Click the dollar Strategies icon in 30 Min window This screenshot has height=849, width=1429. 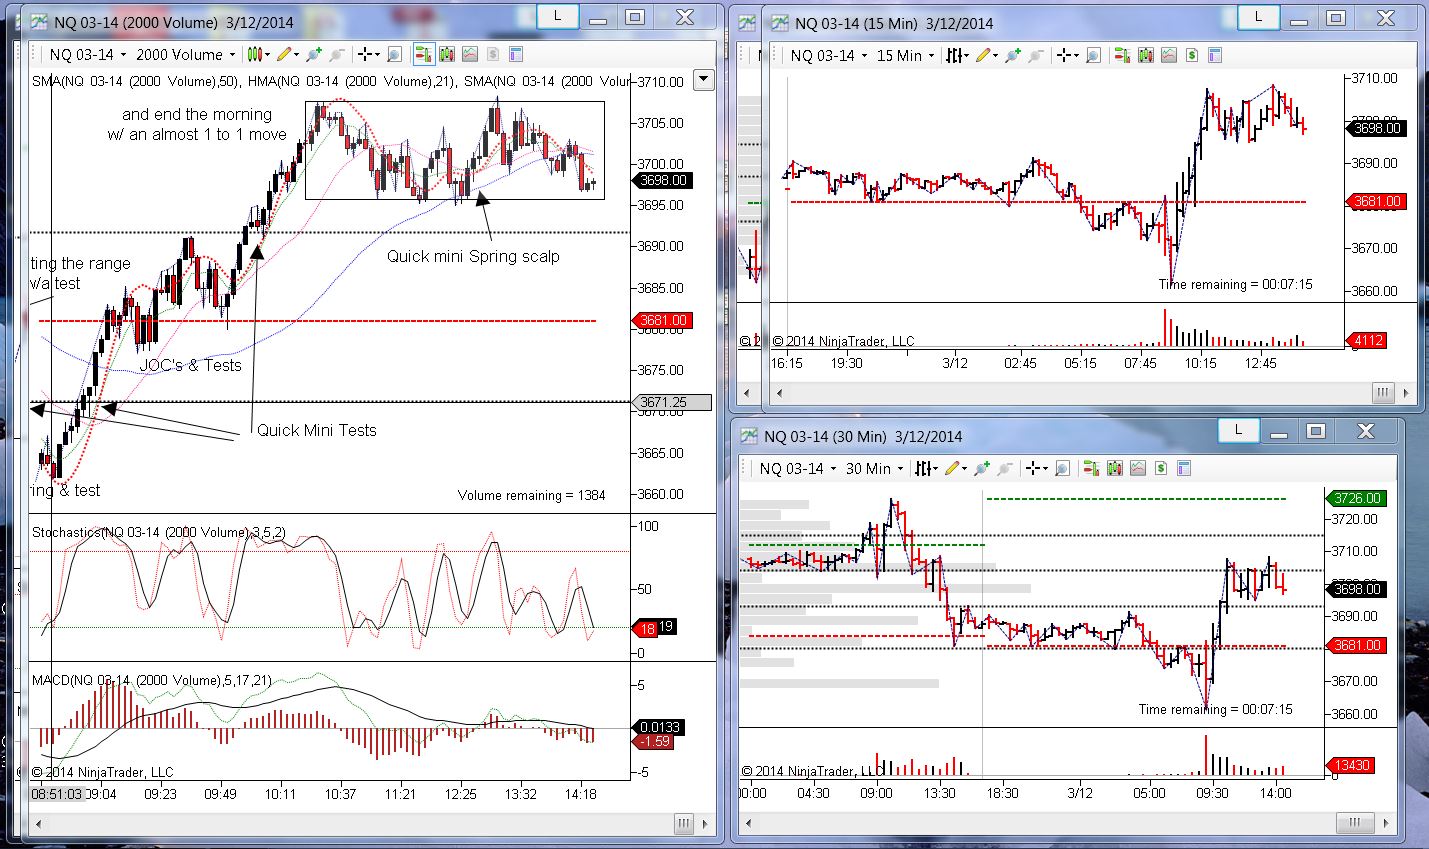1160,469
